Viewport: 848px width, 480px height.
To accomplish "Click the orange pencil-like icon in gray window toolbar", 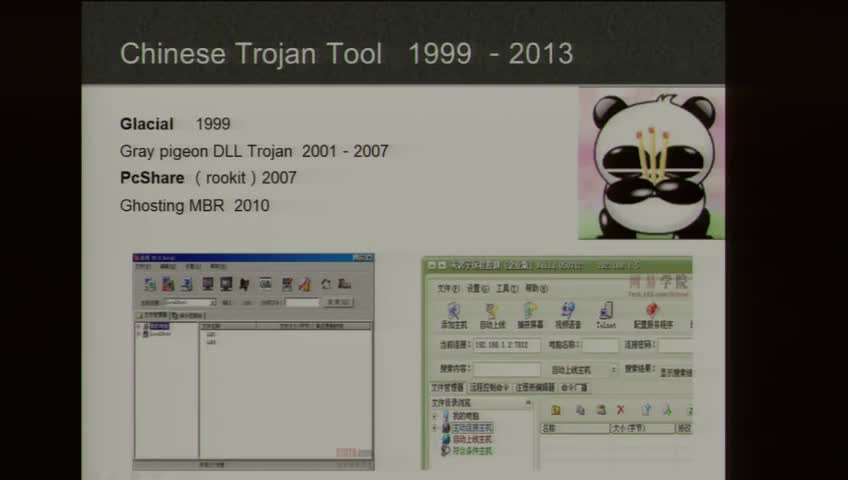I will coord(305,284).
